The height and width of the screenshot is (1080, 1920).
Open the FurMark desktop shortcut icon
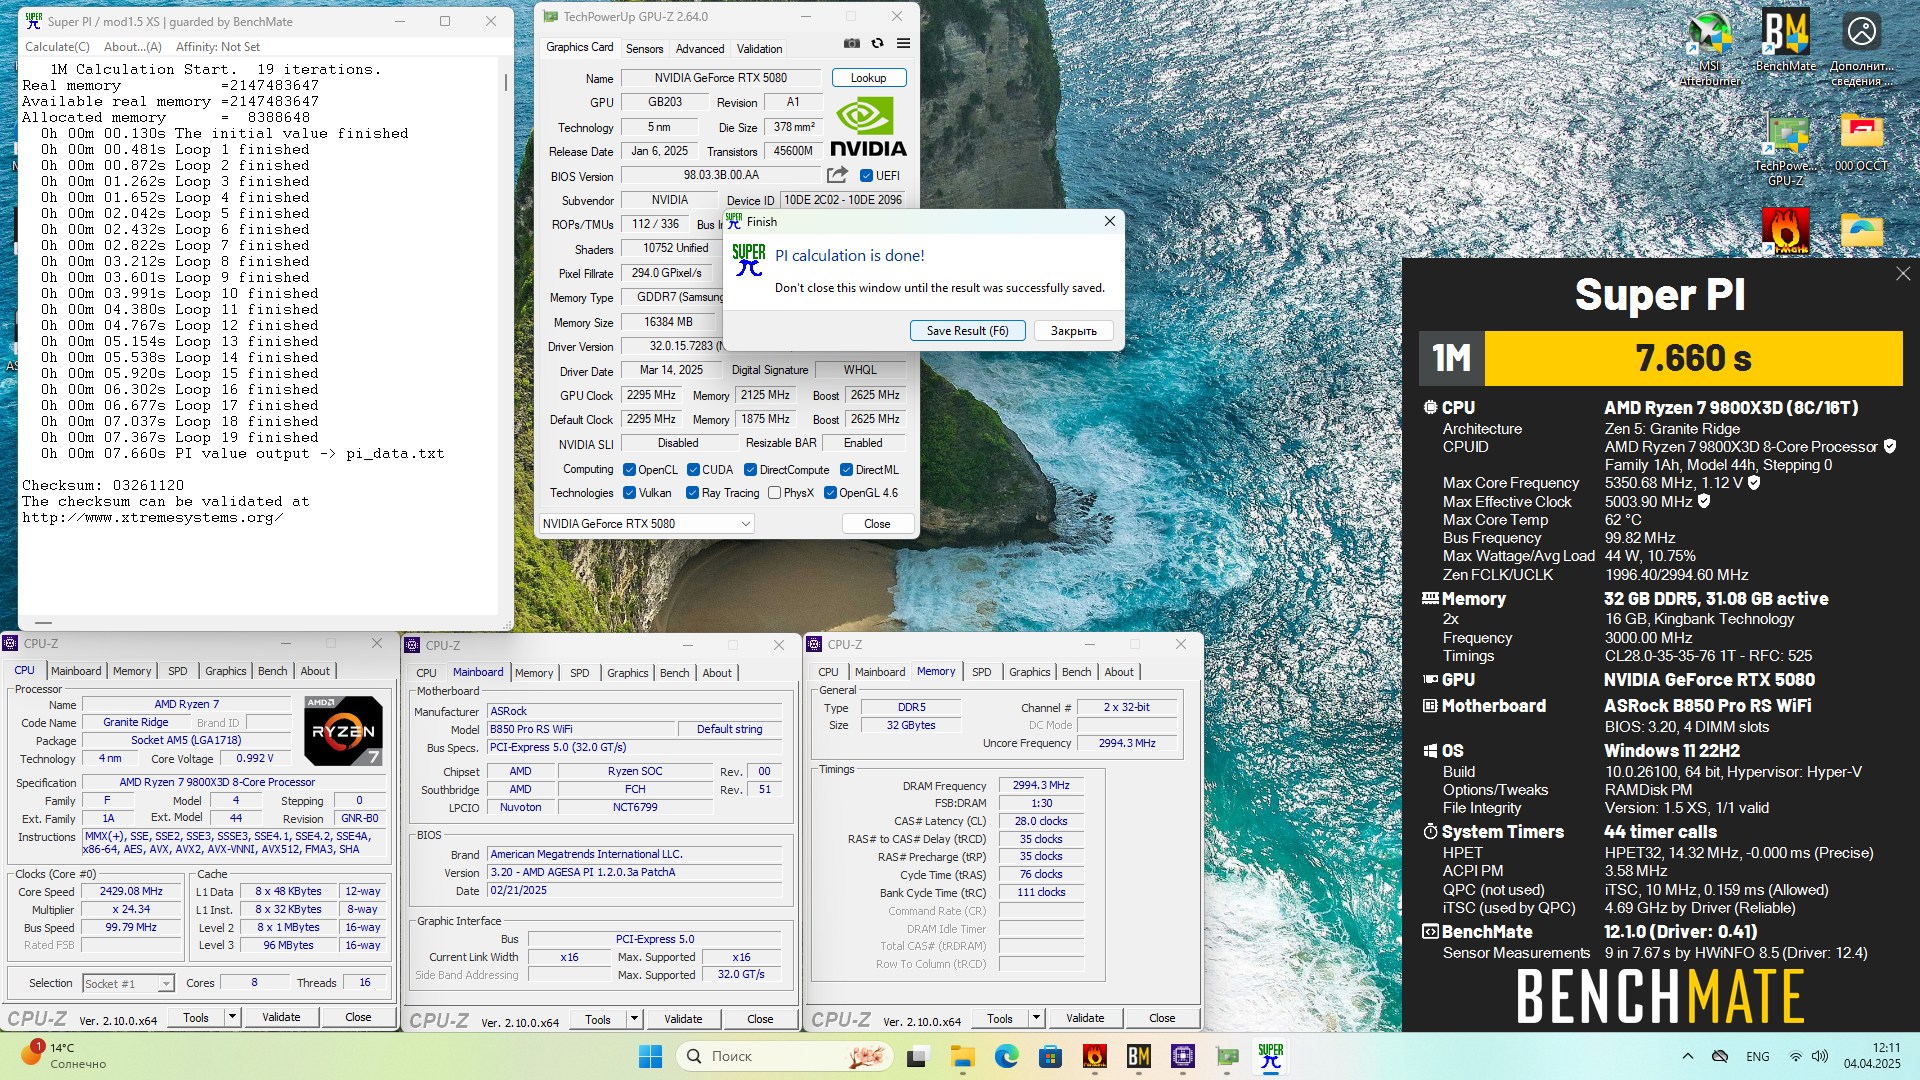[x=1785, y=230]
